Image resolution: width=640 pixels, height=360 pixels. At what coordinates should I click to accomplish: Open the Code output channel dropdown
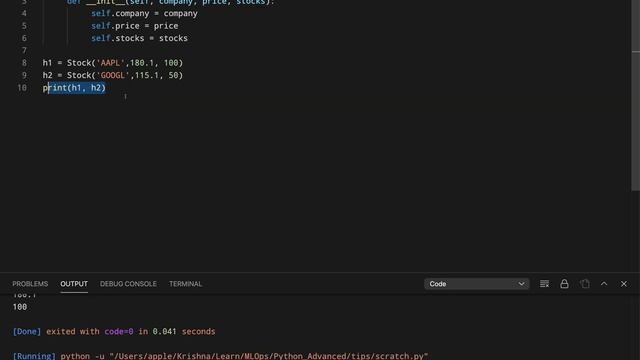click(x=476, y=284)
